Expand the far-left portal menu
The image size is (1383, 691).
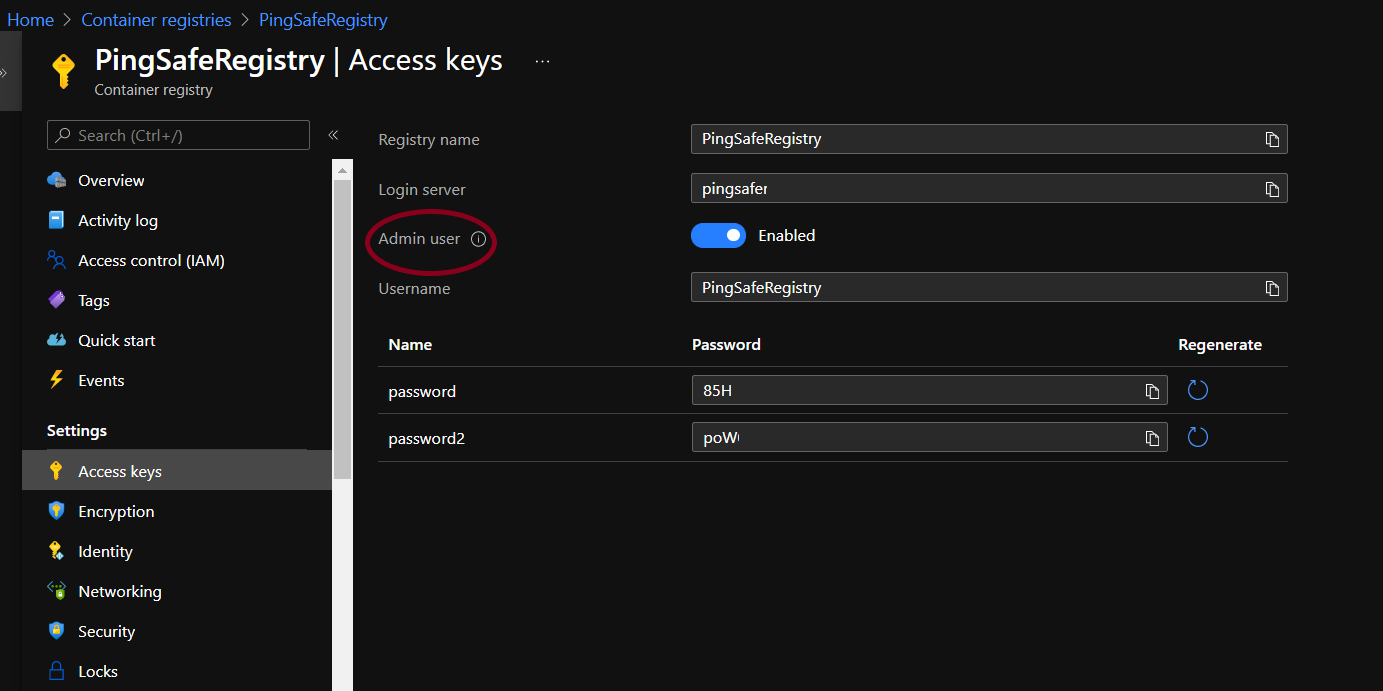[4, 72]
